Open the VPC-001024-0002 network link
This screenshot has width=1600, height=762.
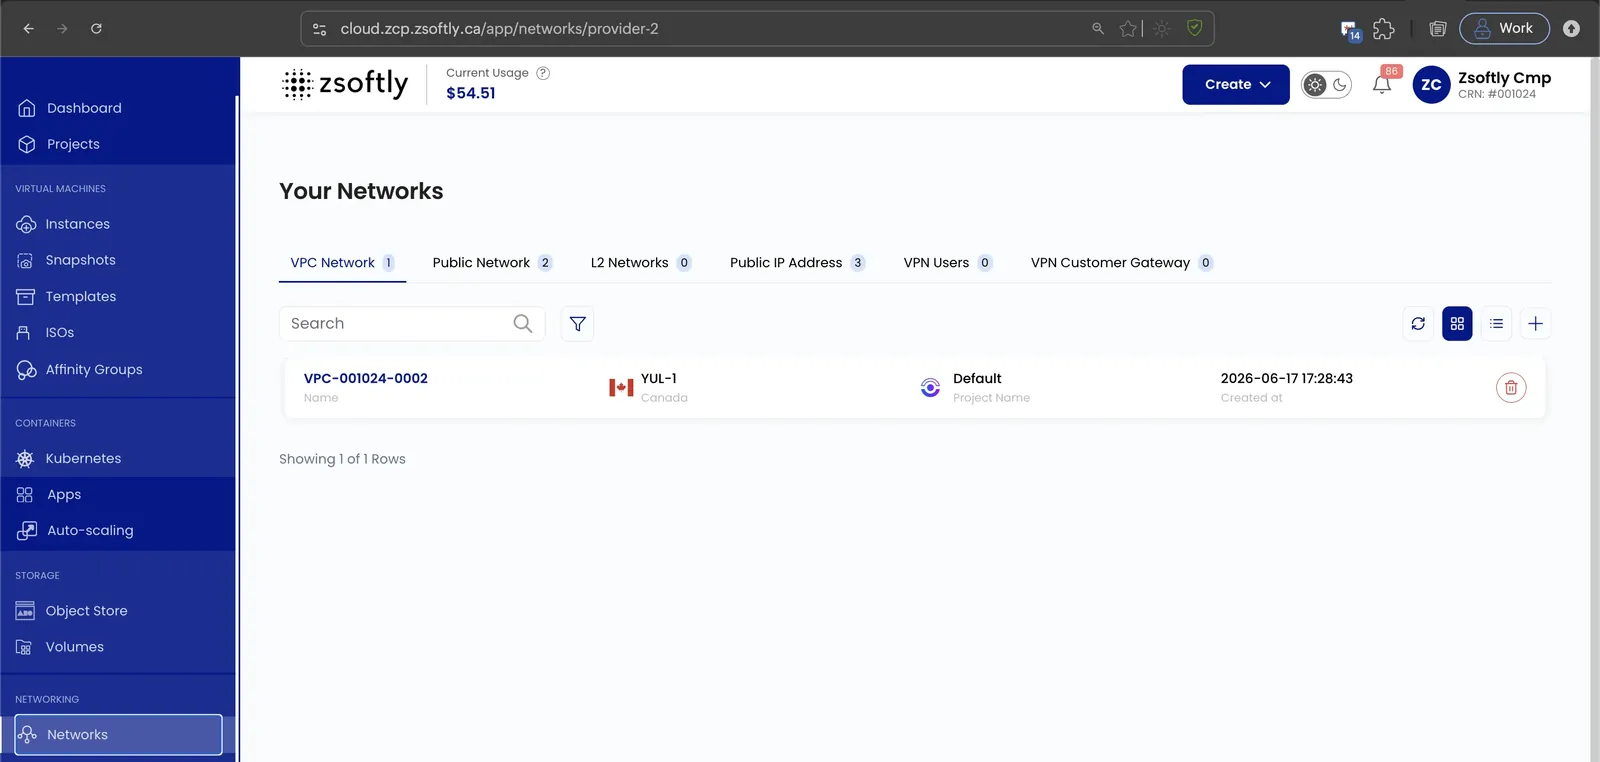tap(366, 378)
